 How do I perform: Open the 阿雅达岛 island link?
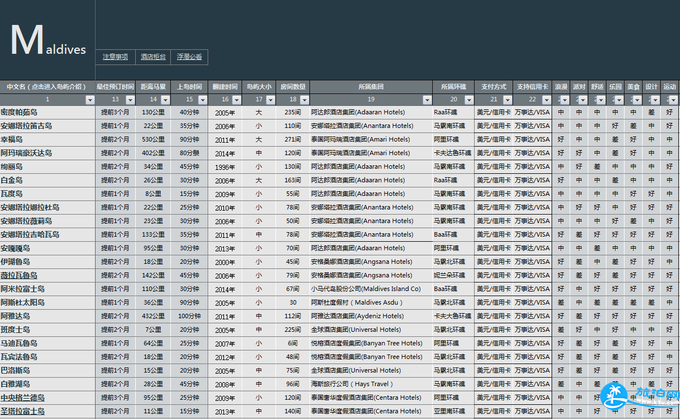(x=15, y=316)
